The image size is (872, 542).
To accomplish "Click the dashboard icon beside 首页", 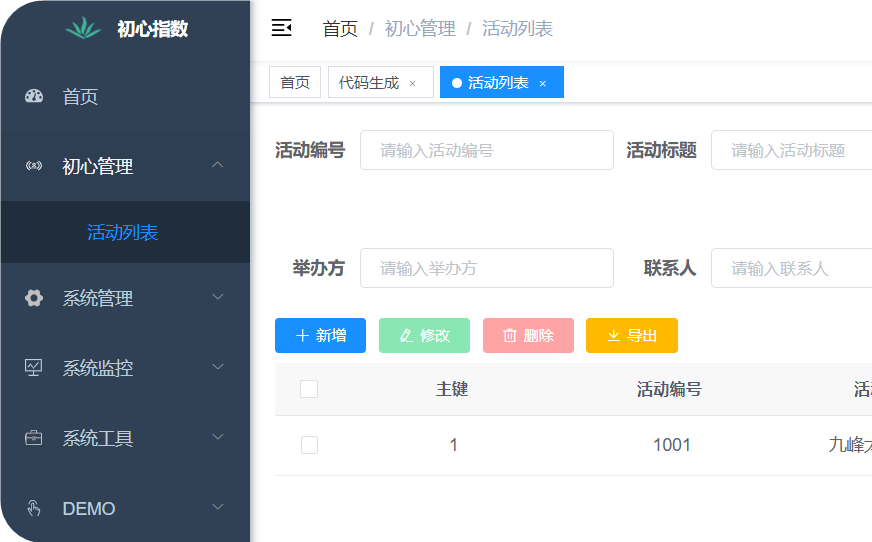I will 34,97.
